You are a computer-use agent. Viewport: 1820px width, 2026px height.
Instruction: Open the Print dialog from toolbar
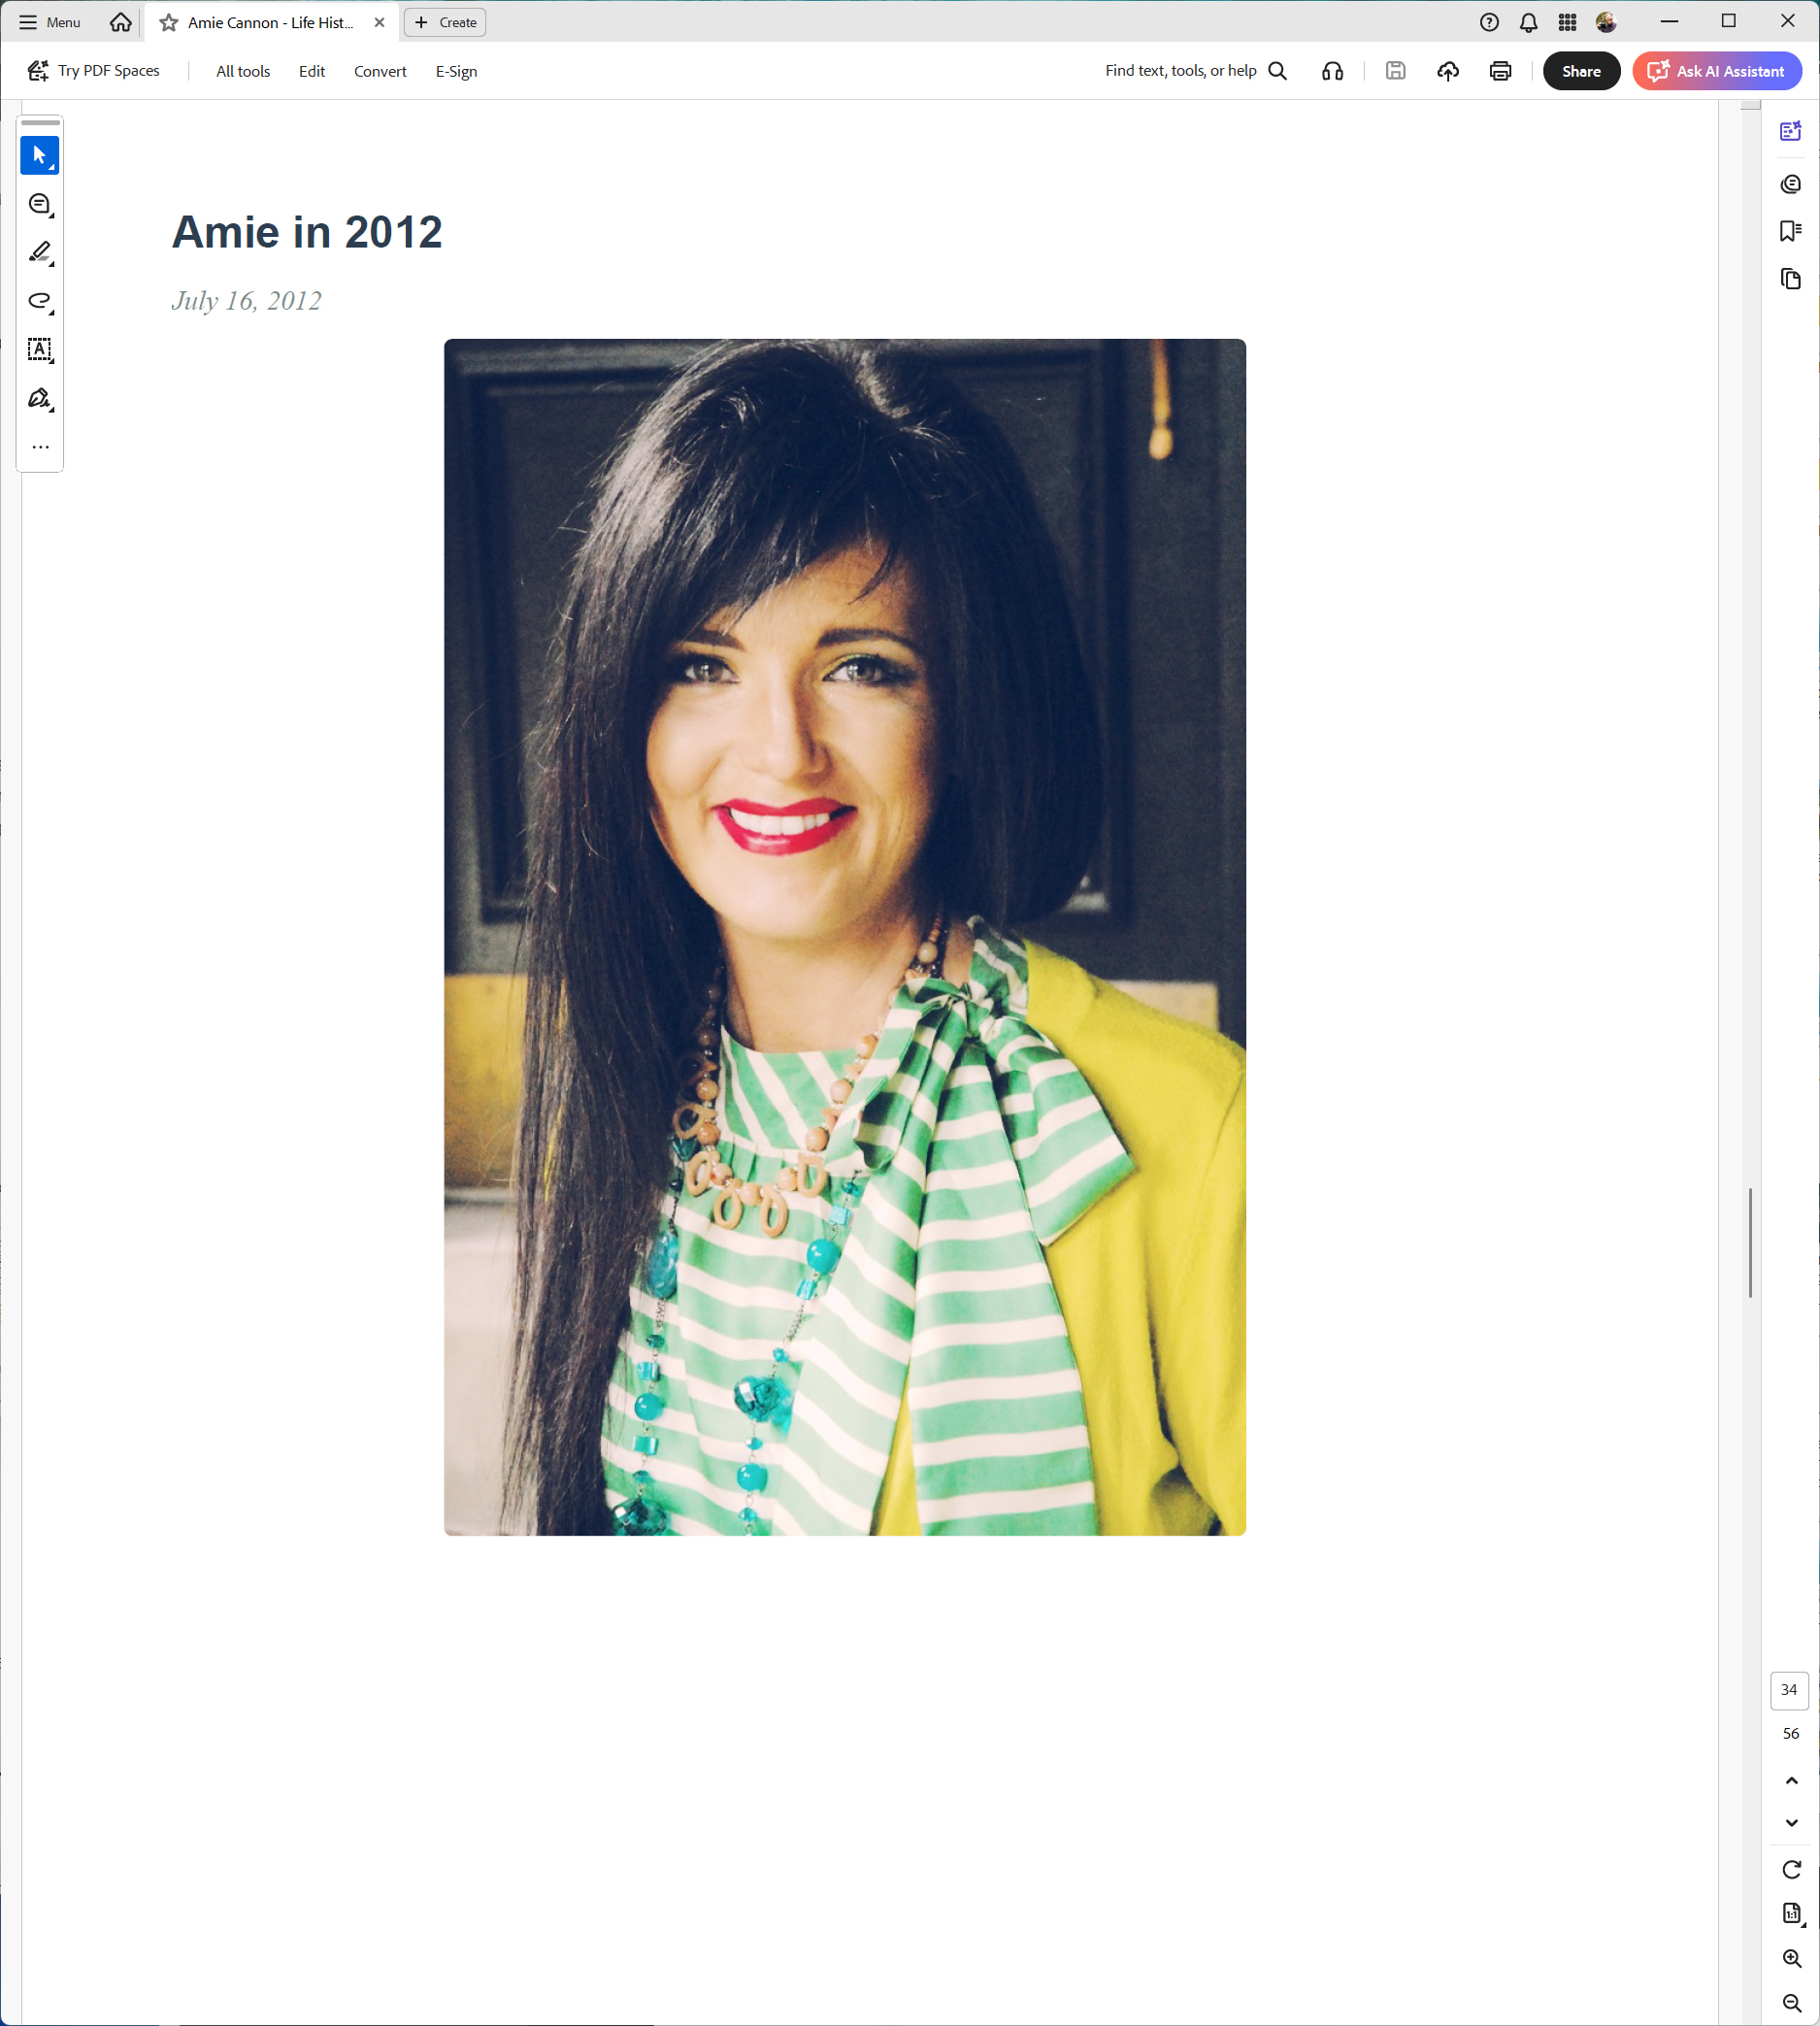1500,70
